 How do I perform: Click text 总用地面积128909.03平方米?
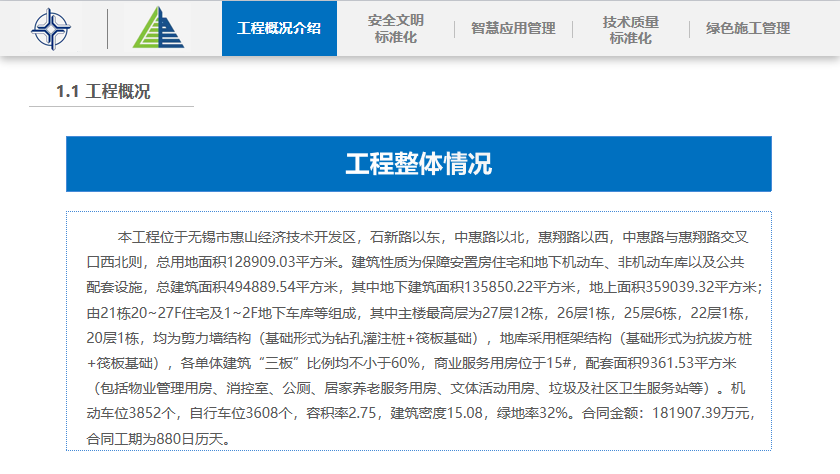coord(248,262)
